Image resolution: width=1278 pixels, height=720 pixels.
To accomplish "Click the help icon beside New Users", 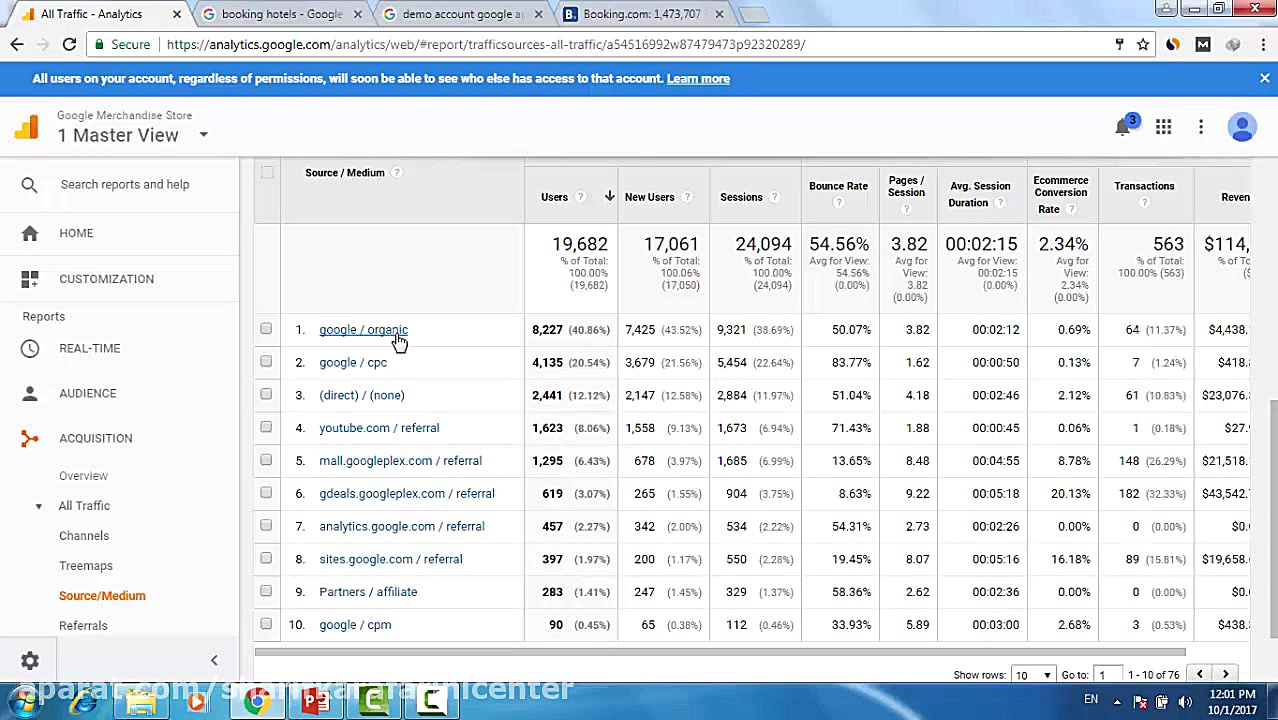I will 687,197.
